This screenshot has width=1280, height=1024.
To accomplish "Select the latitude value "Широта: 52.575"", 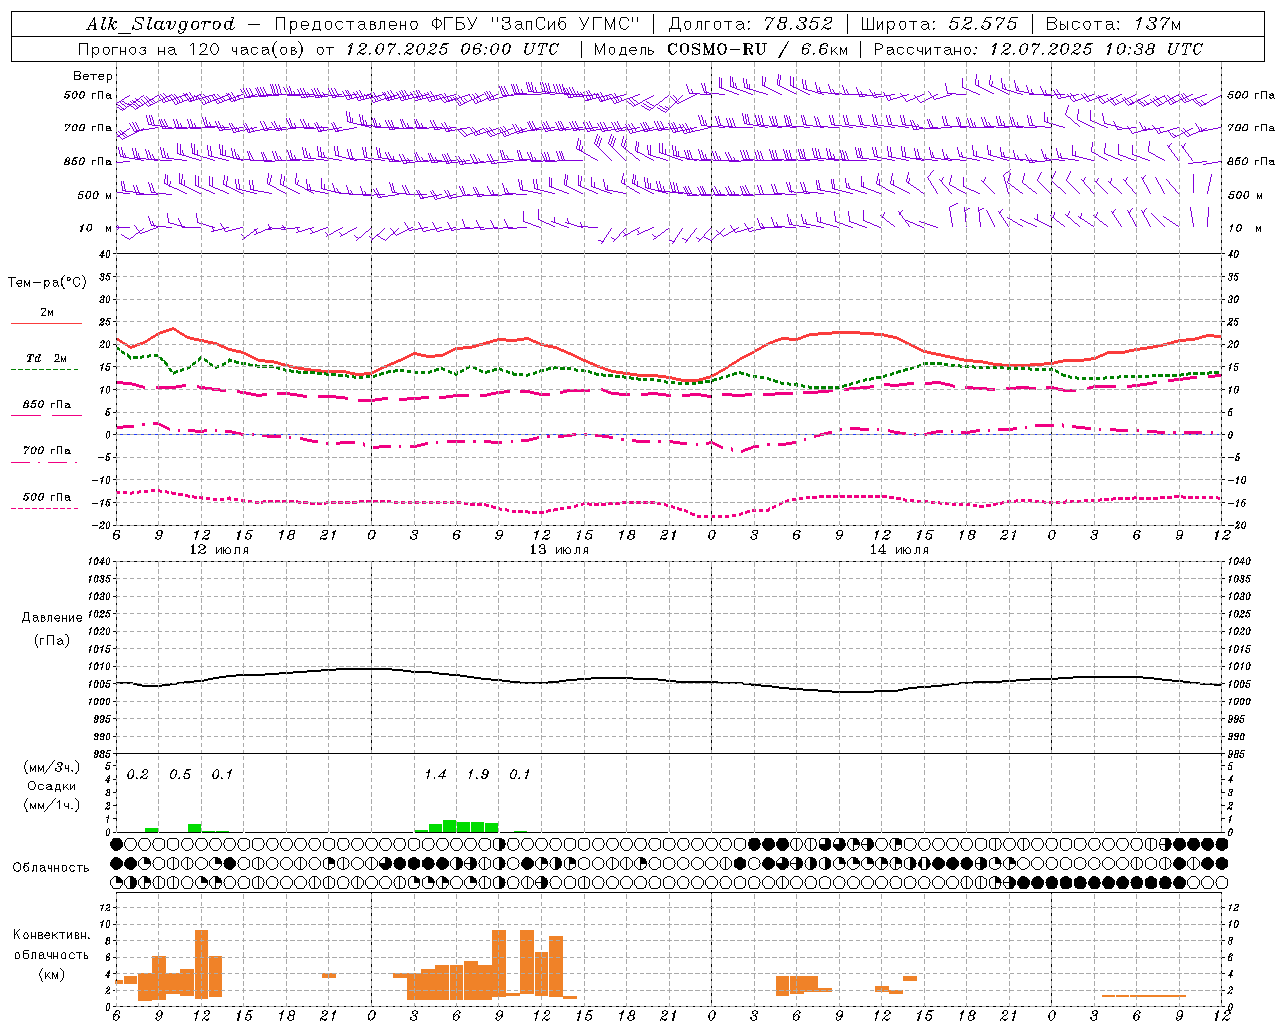I will tap(939, 24).
